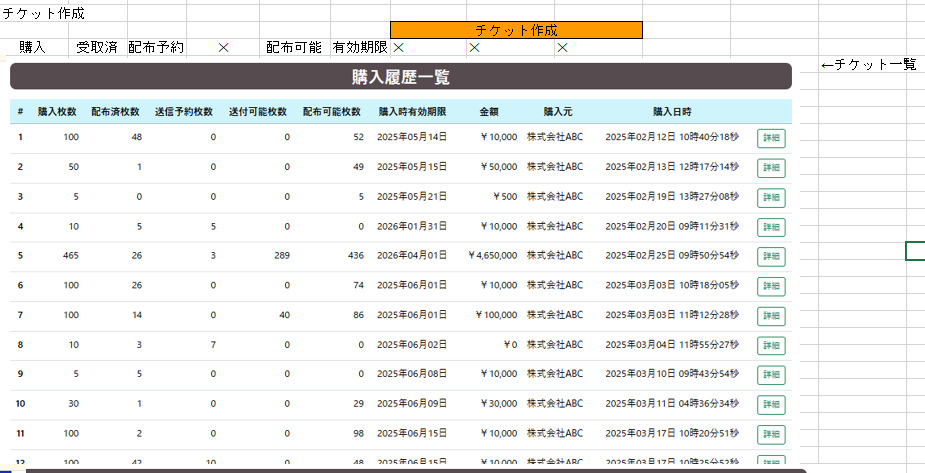The image size is (925, 473).
Task: Click the ¥50,000 amount
Action: click(498, 167)
